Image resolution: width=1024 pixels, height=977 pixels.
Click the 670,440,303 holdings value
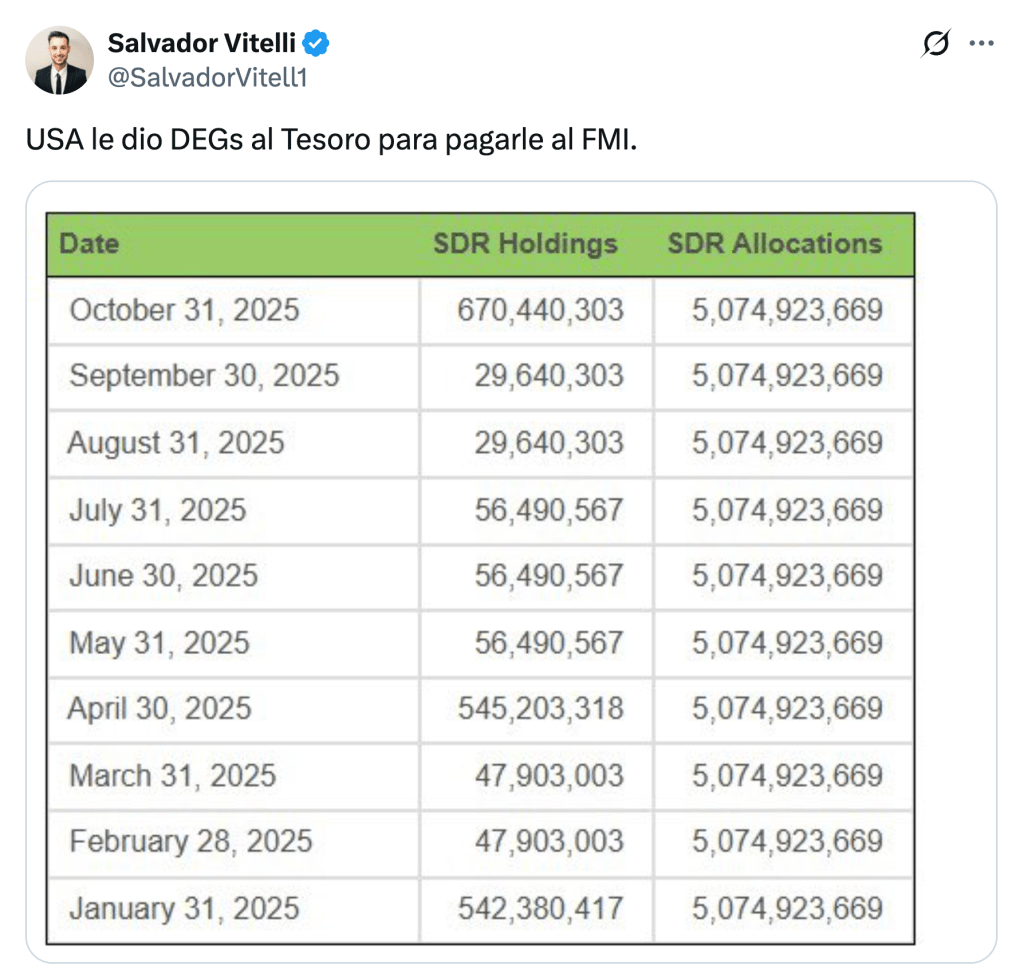pyautogui.click(x=540, y=310)
